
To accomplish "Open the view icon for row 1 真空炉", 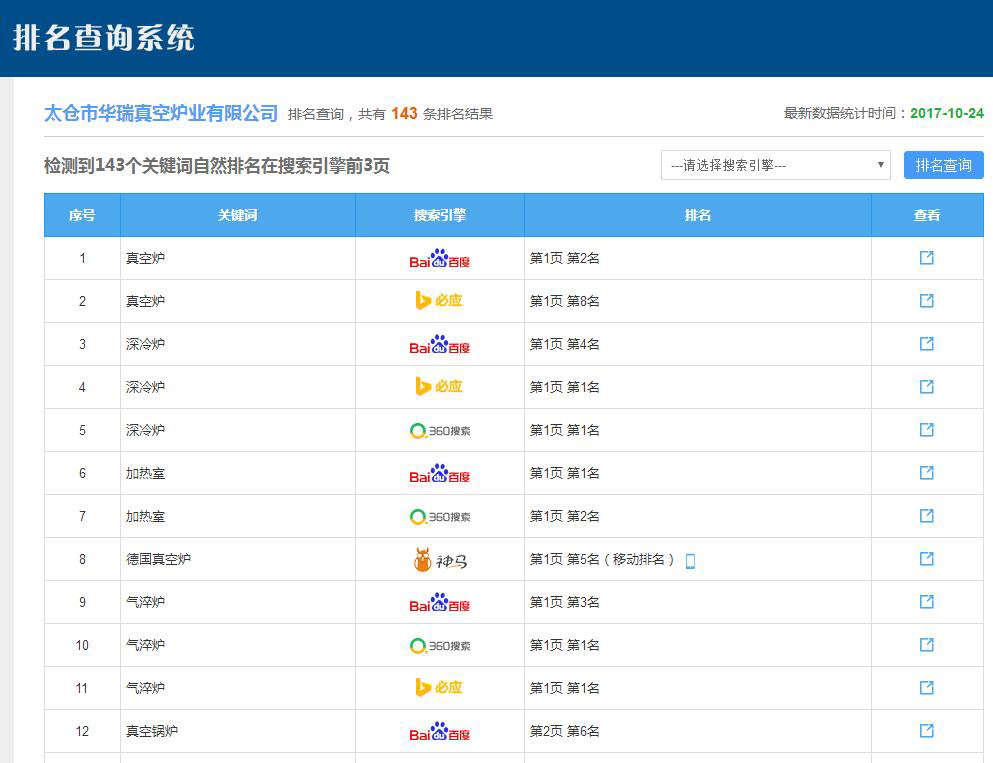I will point(926,258).
